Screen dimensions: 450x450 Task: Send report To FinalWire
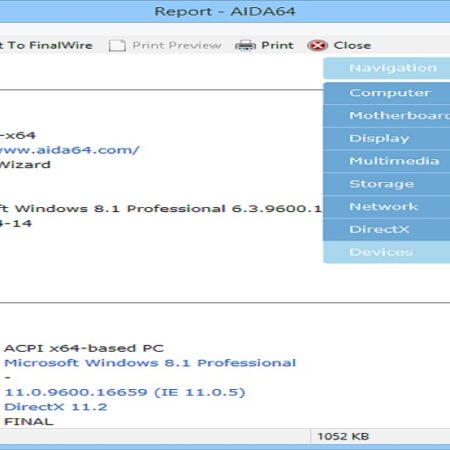(46, 45)
